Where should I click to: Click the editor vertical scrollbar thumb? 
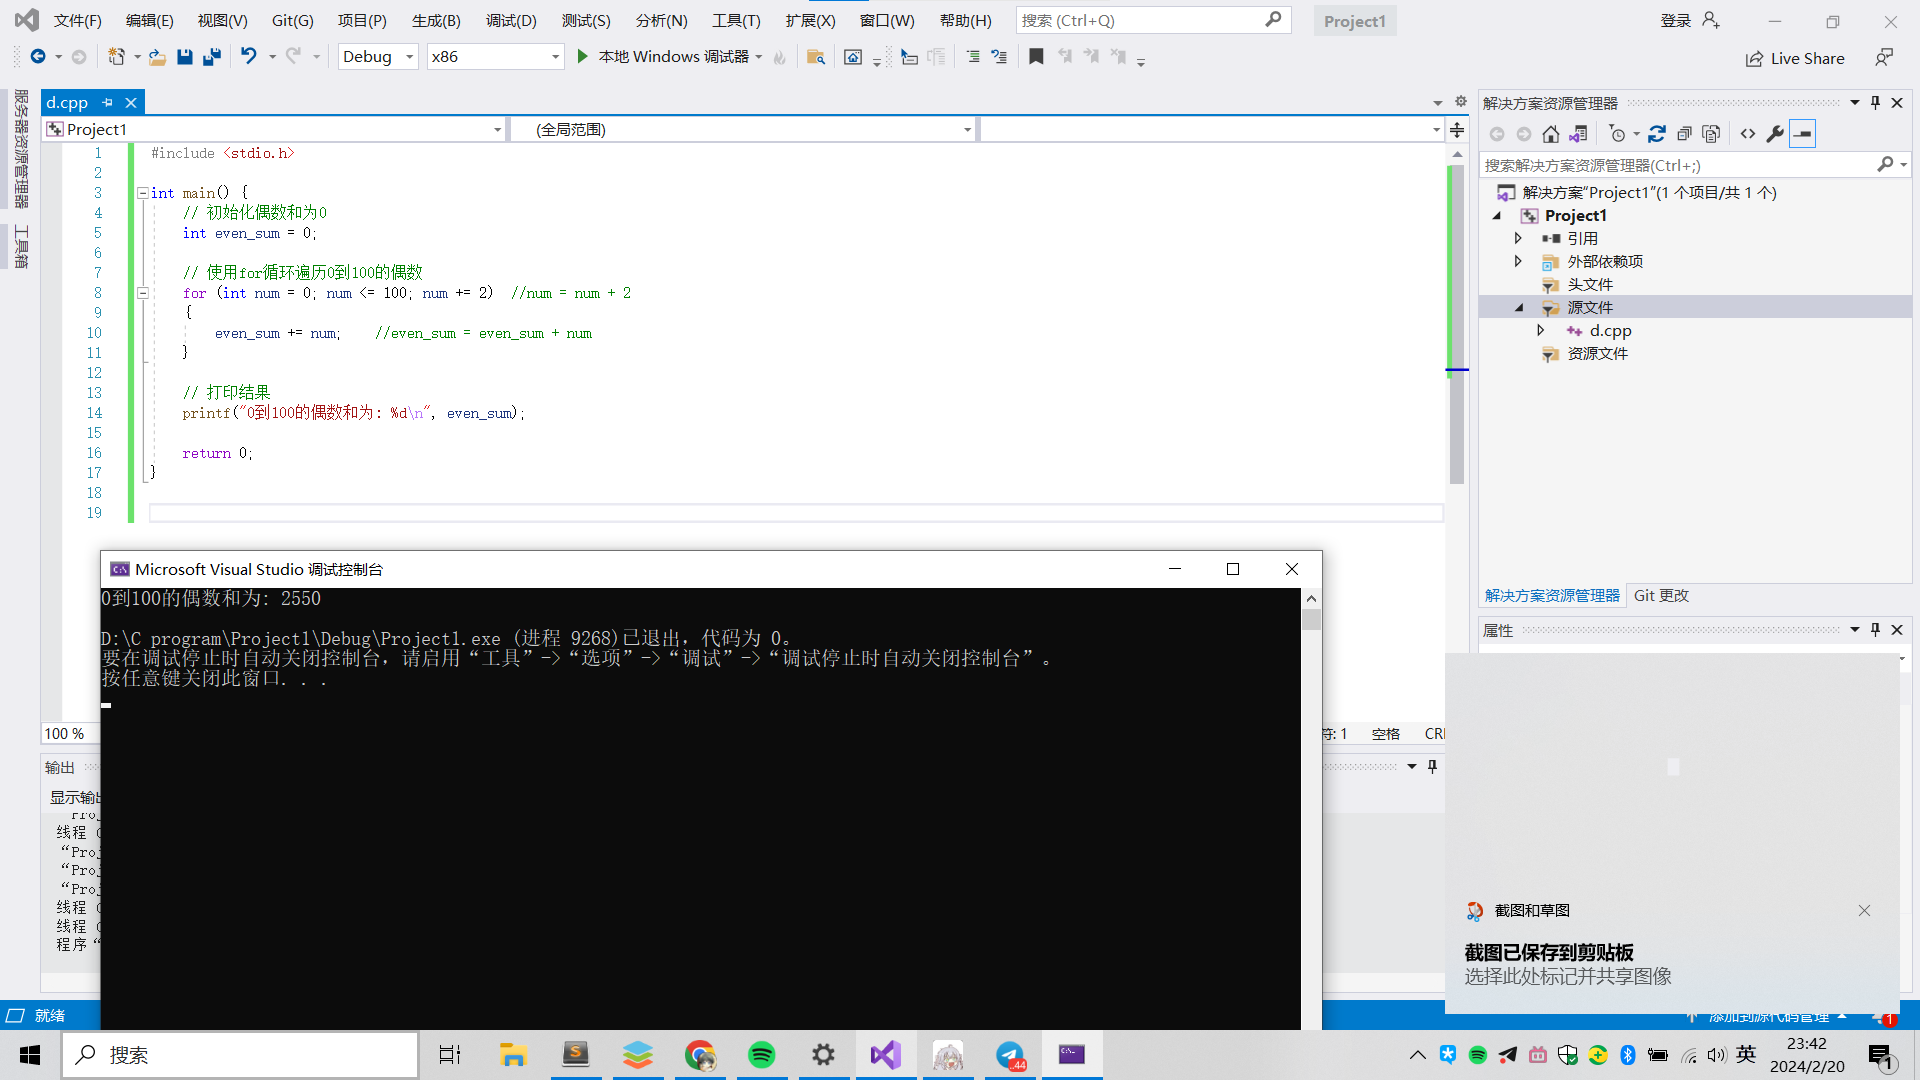[1457, 325]
